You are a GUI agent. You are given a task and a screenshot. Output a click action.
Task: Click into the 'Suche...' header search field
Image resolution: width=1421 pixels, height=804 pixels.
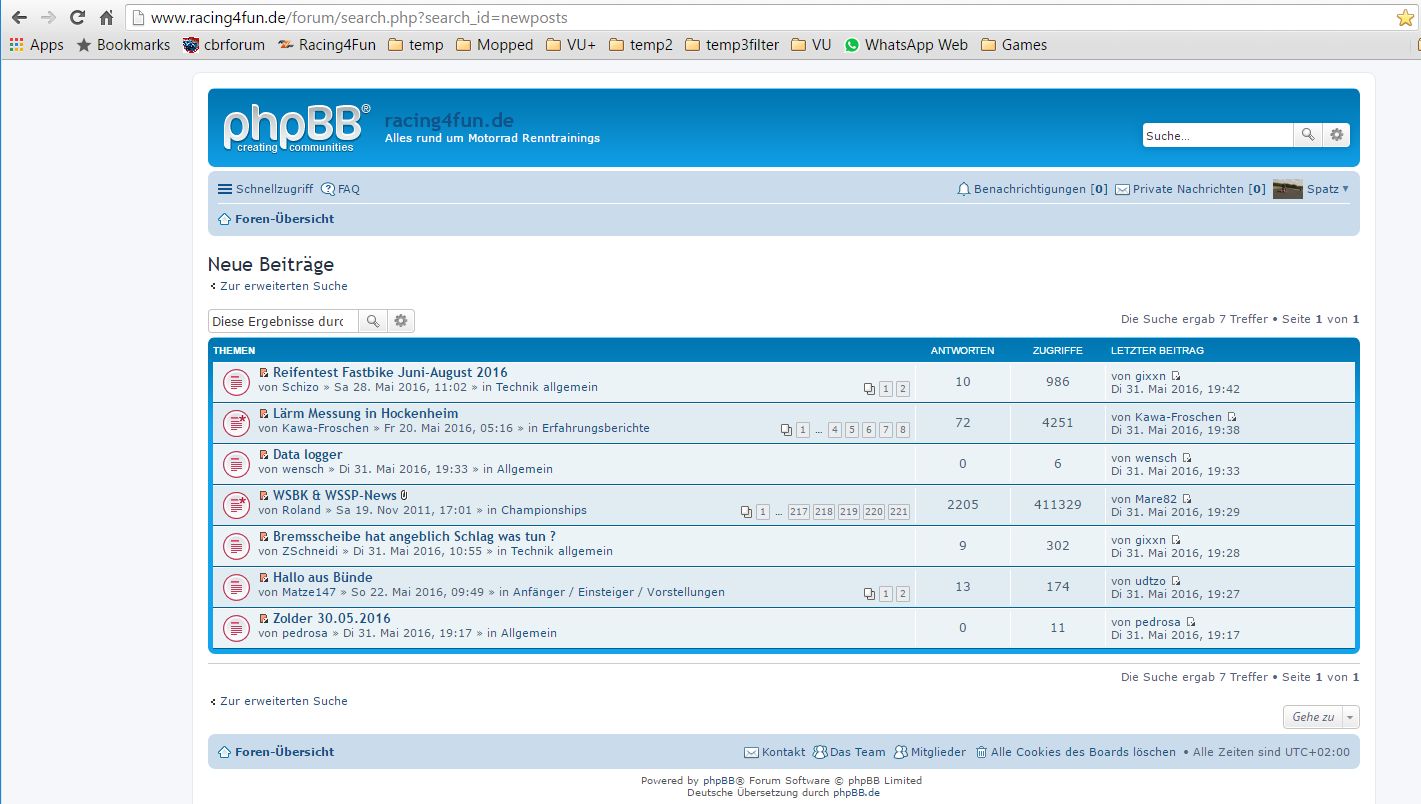(1216, 135)
